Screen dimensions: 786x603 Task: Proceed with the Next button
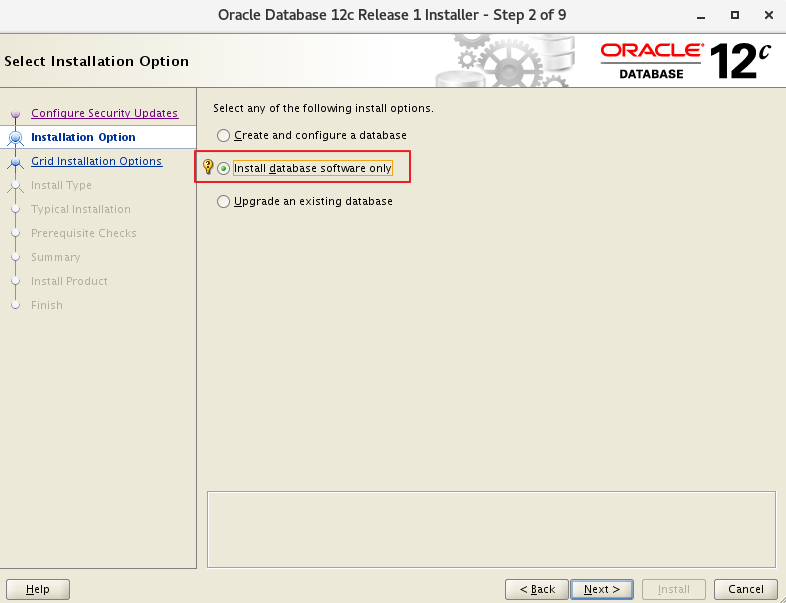tap(602, 589)
